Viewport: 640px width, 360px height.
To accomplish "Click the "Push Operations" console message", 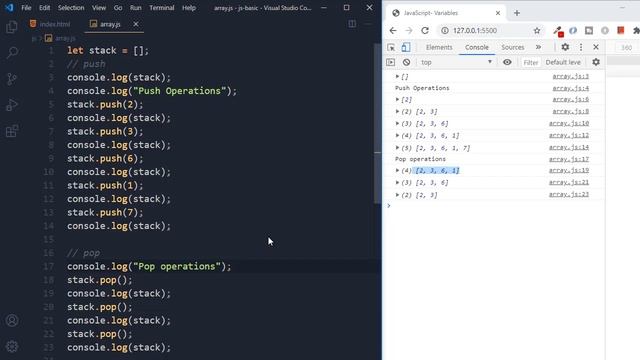I will 422,88.
